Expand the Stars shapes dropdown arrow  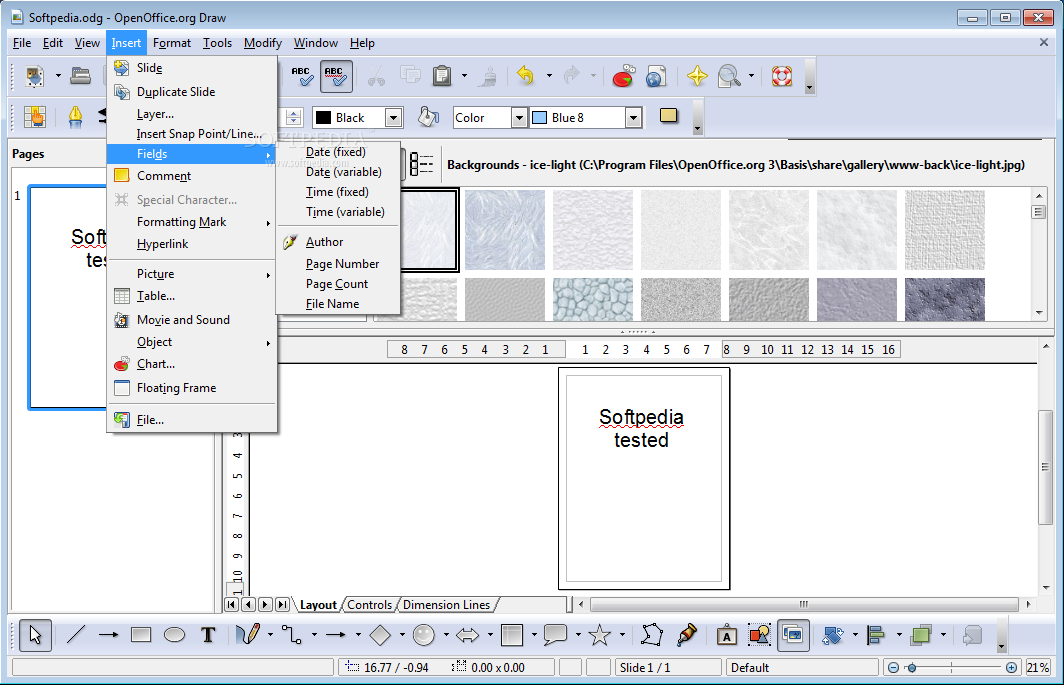click(622, 635)
